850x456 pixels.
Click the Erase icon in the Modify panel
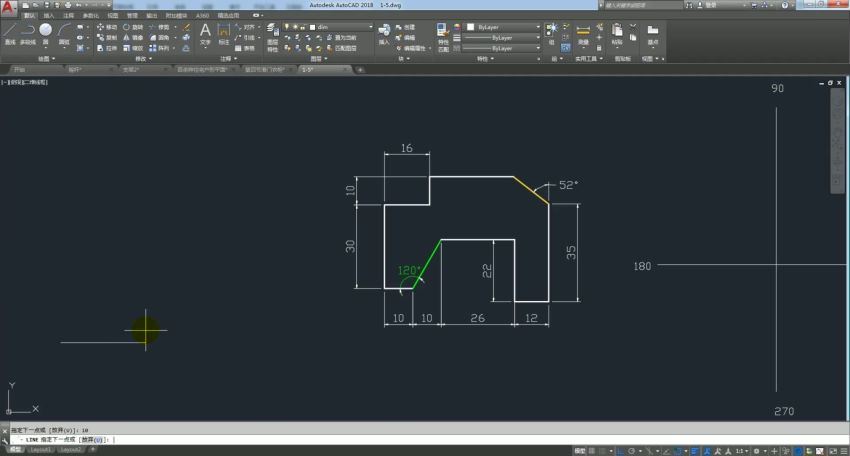(x=186, y=27)
